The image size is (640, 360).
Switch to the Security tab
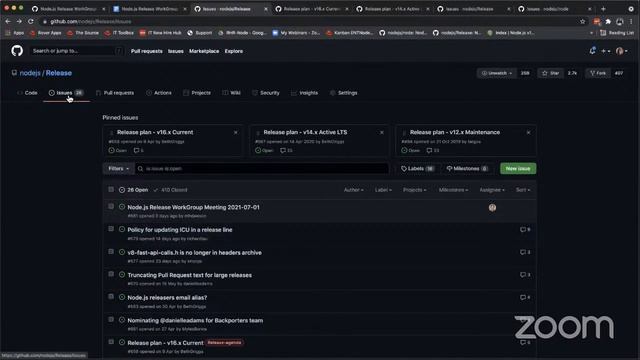[x=266, y=93]
